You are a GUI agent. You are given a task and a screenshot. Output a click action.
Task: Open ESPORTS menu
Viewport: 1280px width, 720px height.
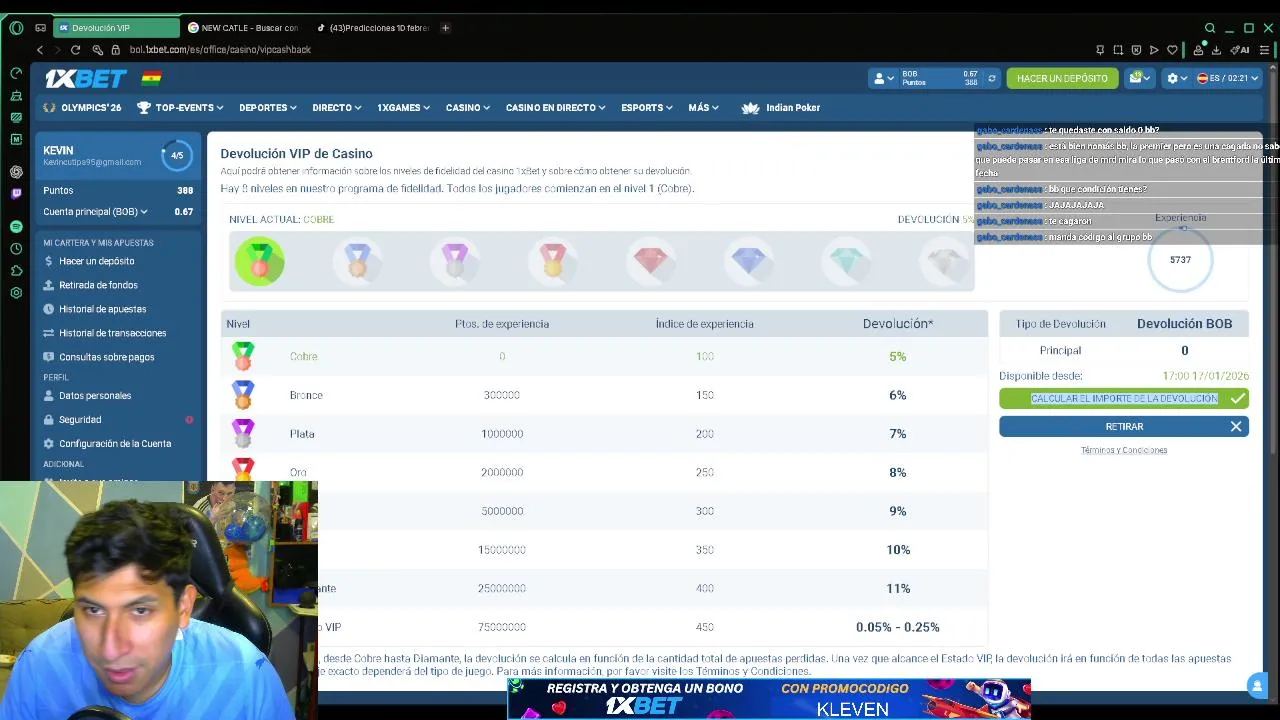point(647,108)
